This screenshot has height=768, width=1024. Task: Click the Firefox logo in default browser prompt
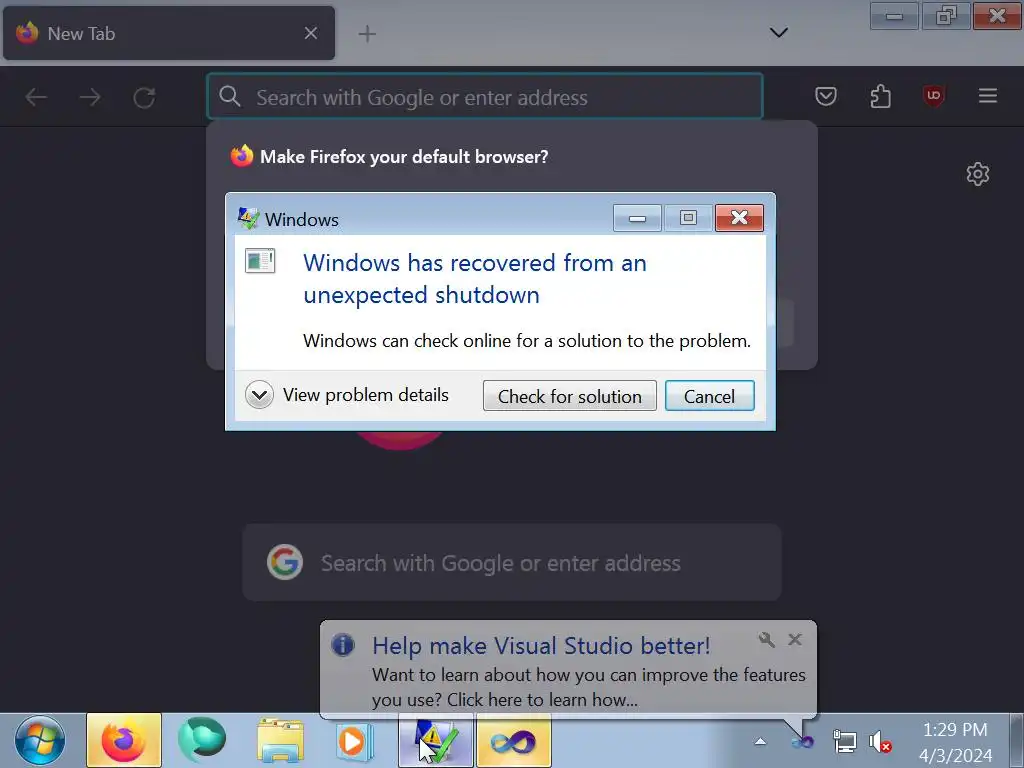(242, 156)
